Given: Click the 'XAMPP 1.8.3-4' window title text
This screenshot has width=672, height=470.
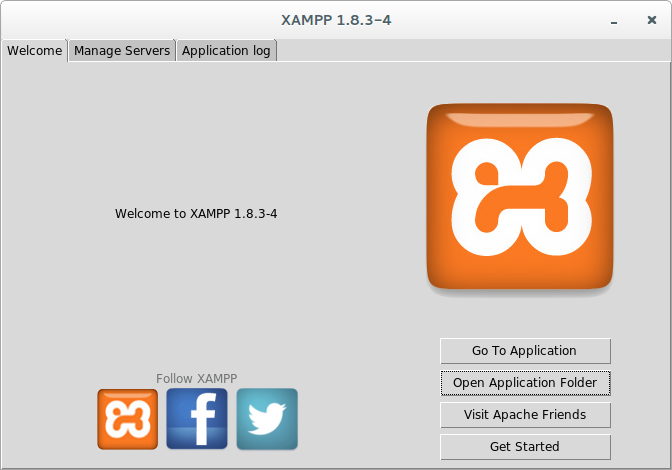Looking at the screenshot, I should [336, 20].
